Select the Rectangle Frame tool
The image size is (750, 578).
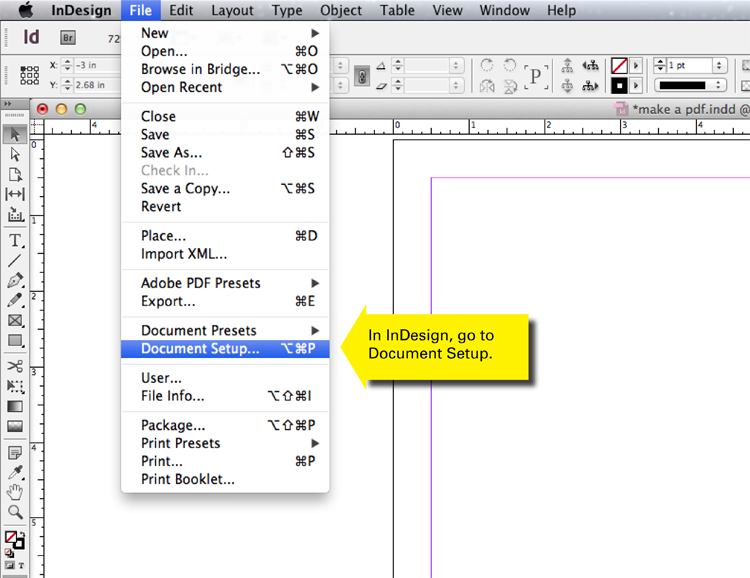[15, 321]
